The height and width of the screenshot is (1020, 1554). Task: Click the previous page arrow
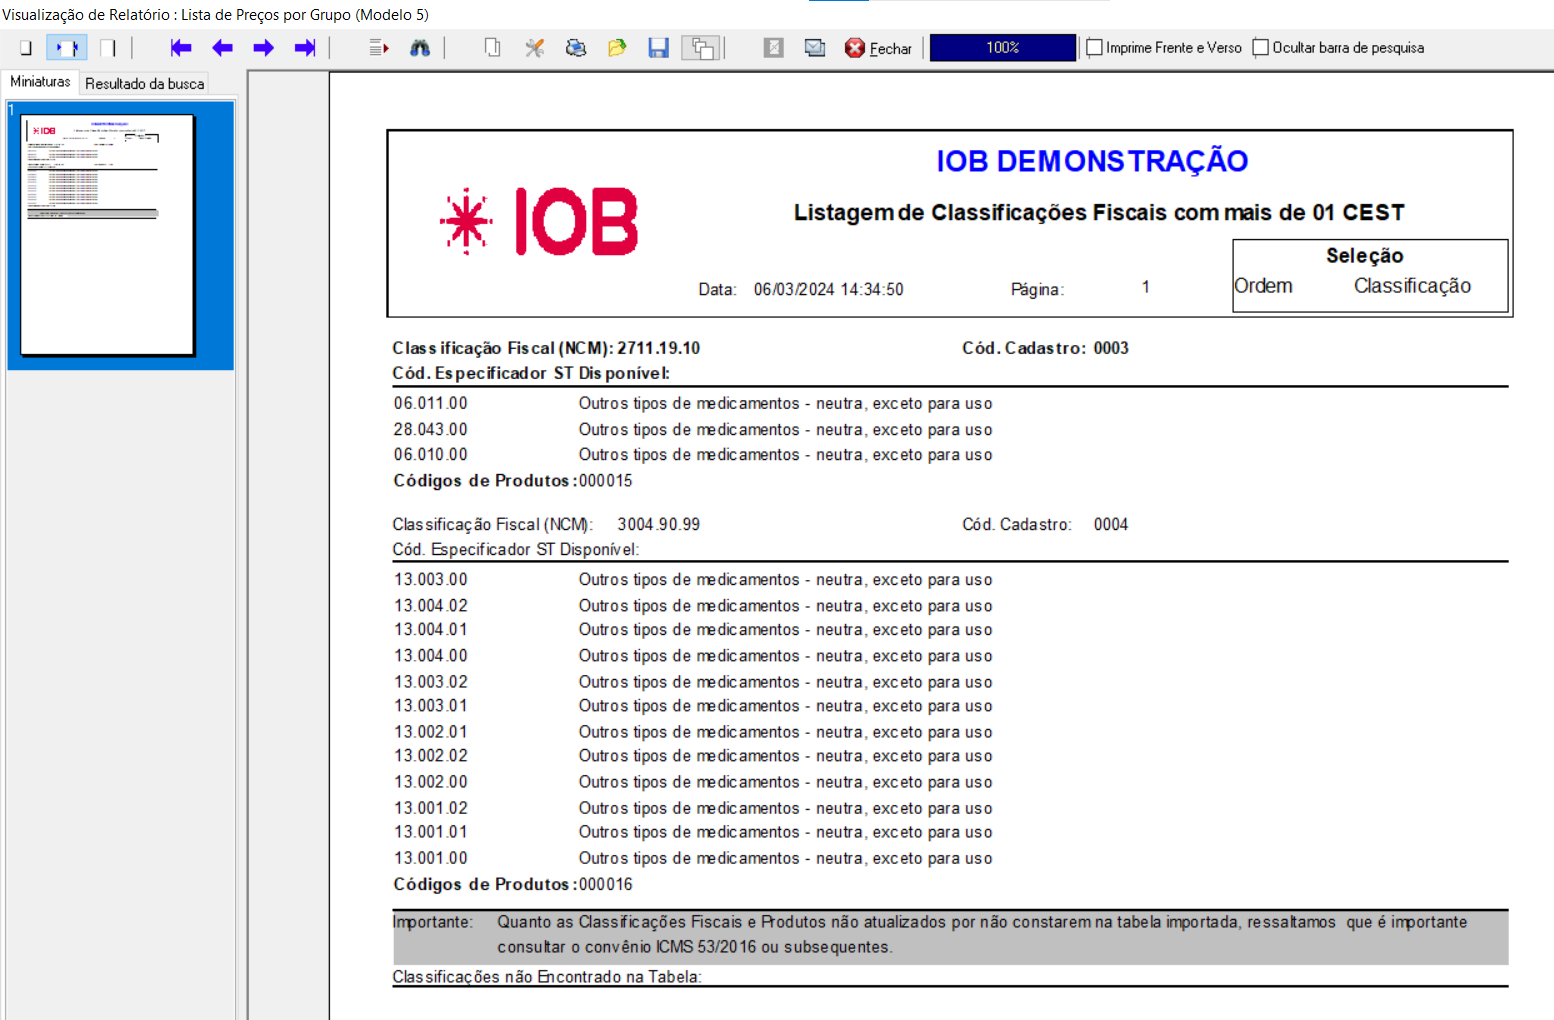(222, 48)
